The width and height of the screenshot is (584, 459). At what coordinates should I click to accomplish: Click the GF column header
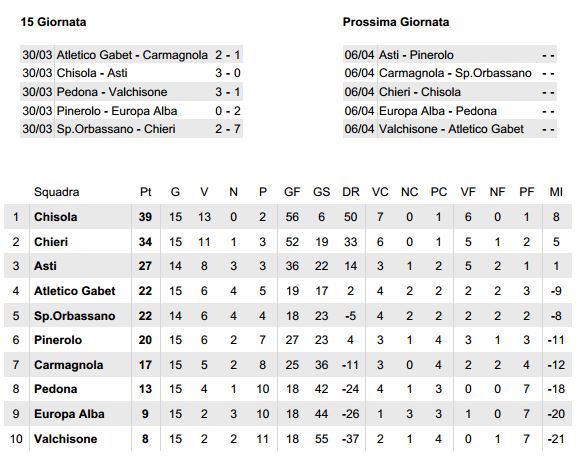tap(292, 192)
